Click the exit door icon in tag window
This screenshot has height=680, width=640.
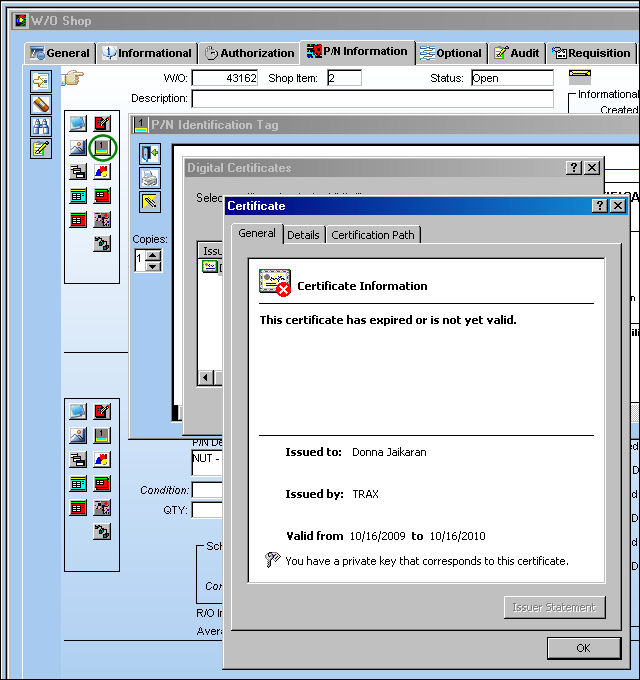point(150,154)
